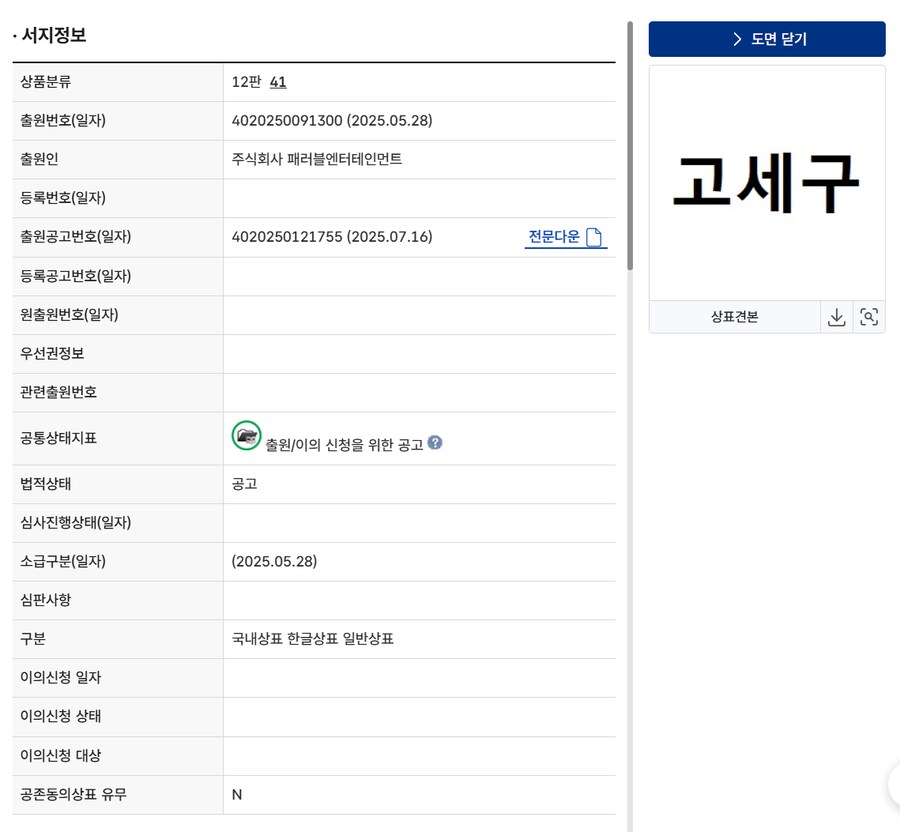Screen dimensions: 900x832
Task: Click the 심판사항 row label
Action: tap(45, 600)
